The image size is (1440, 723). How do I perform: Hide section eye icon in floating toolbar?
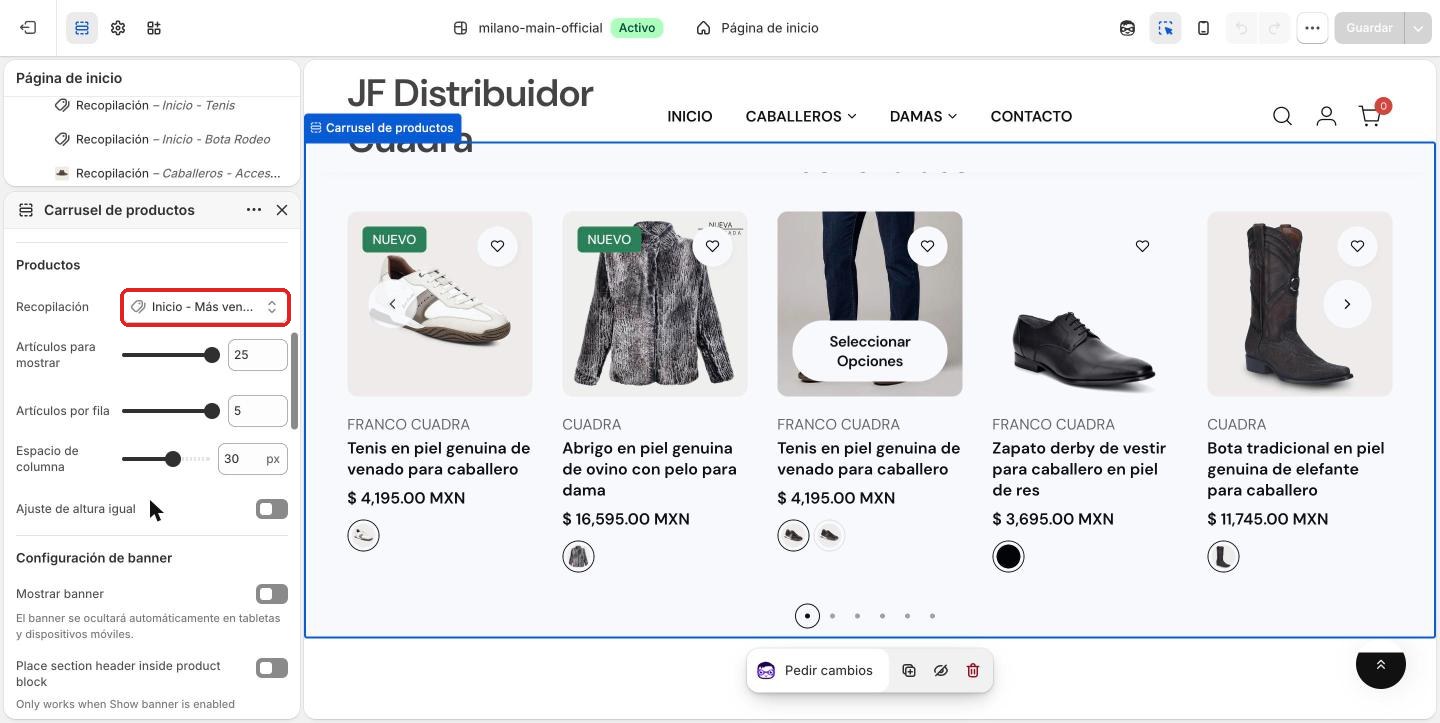[x=941, y=671]
